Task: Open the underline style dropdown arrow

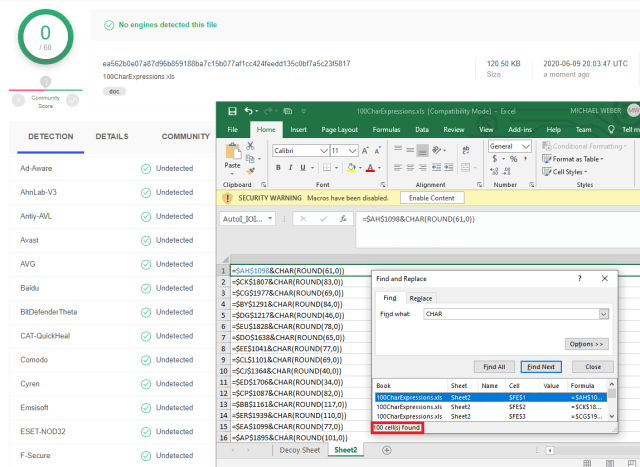Action: click(x=312, y=168)
